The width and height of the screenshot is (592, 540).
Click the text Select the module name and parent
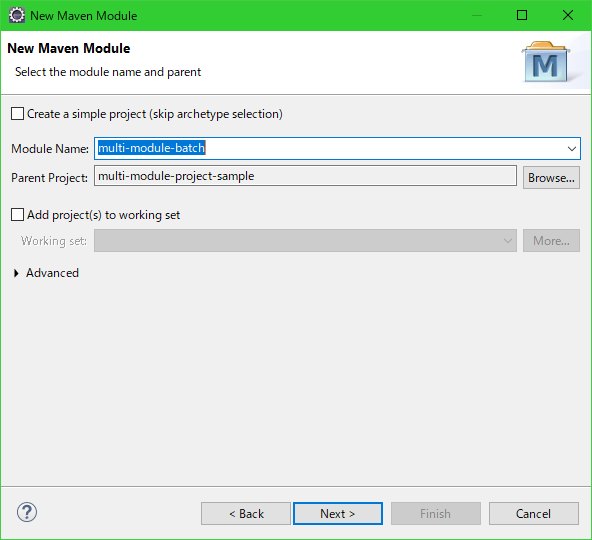point(108,72)
